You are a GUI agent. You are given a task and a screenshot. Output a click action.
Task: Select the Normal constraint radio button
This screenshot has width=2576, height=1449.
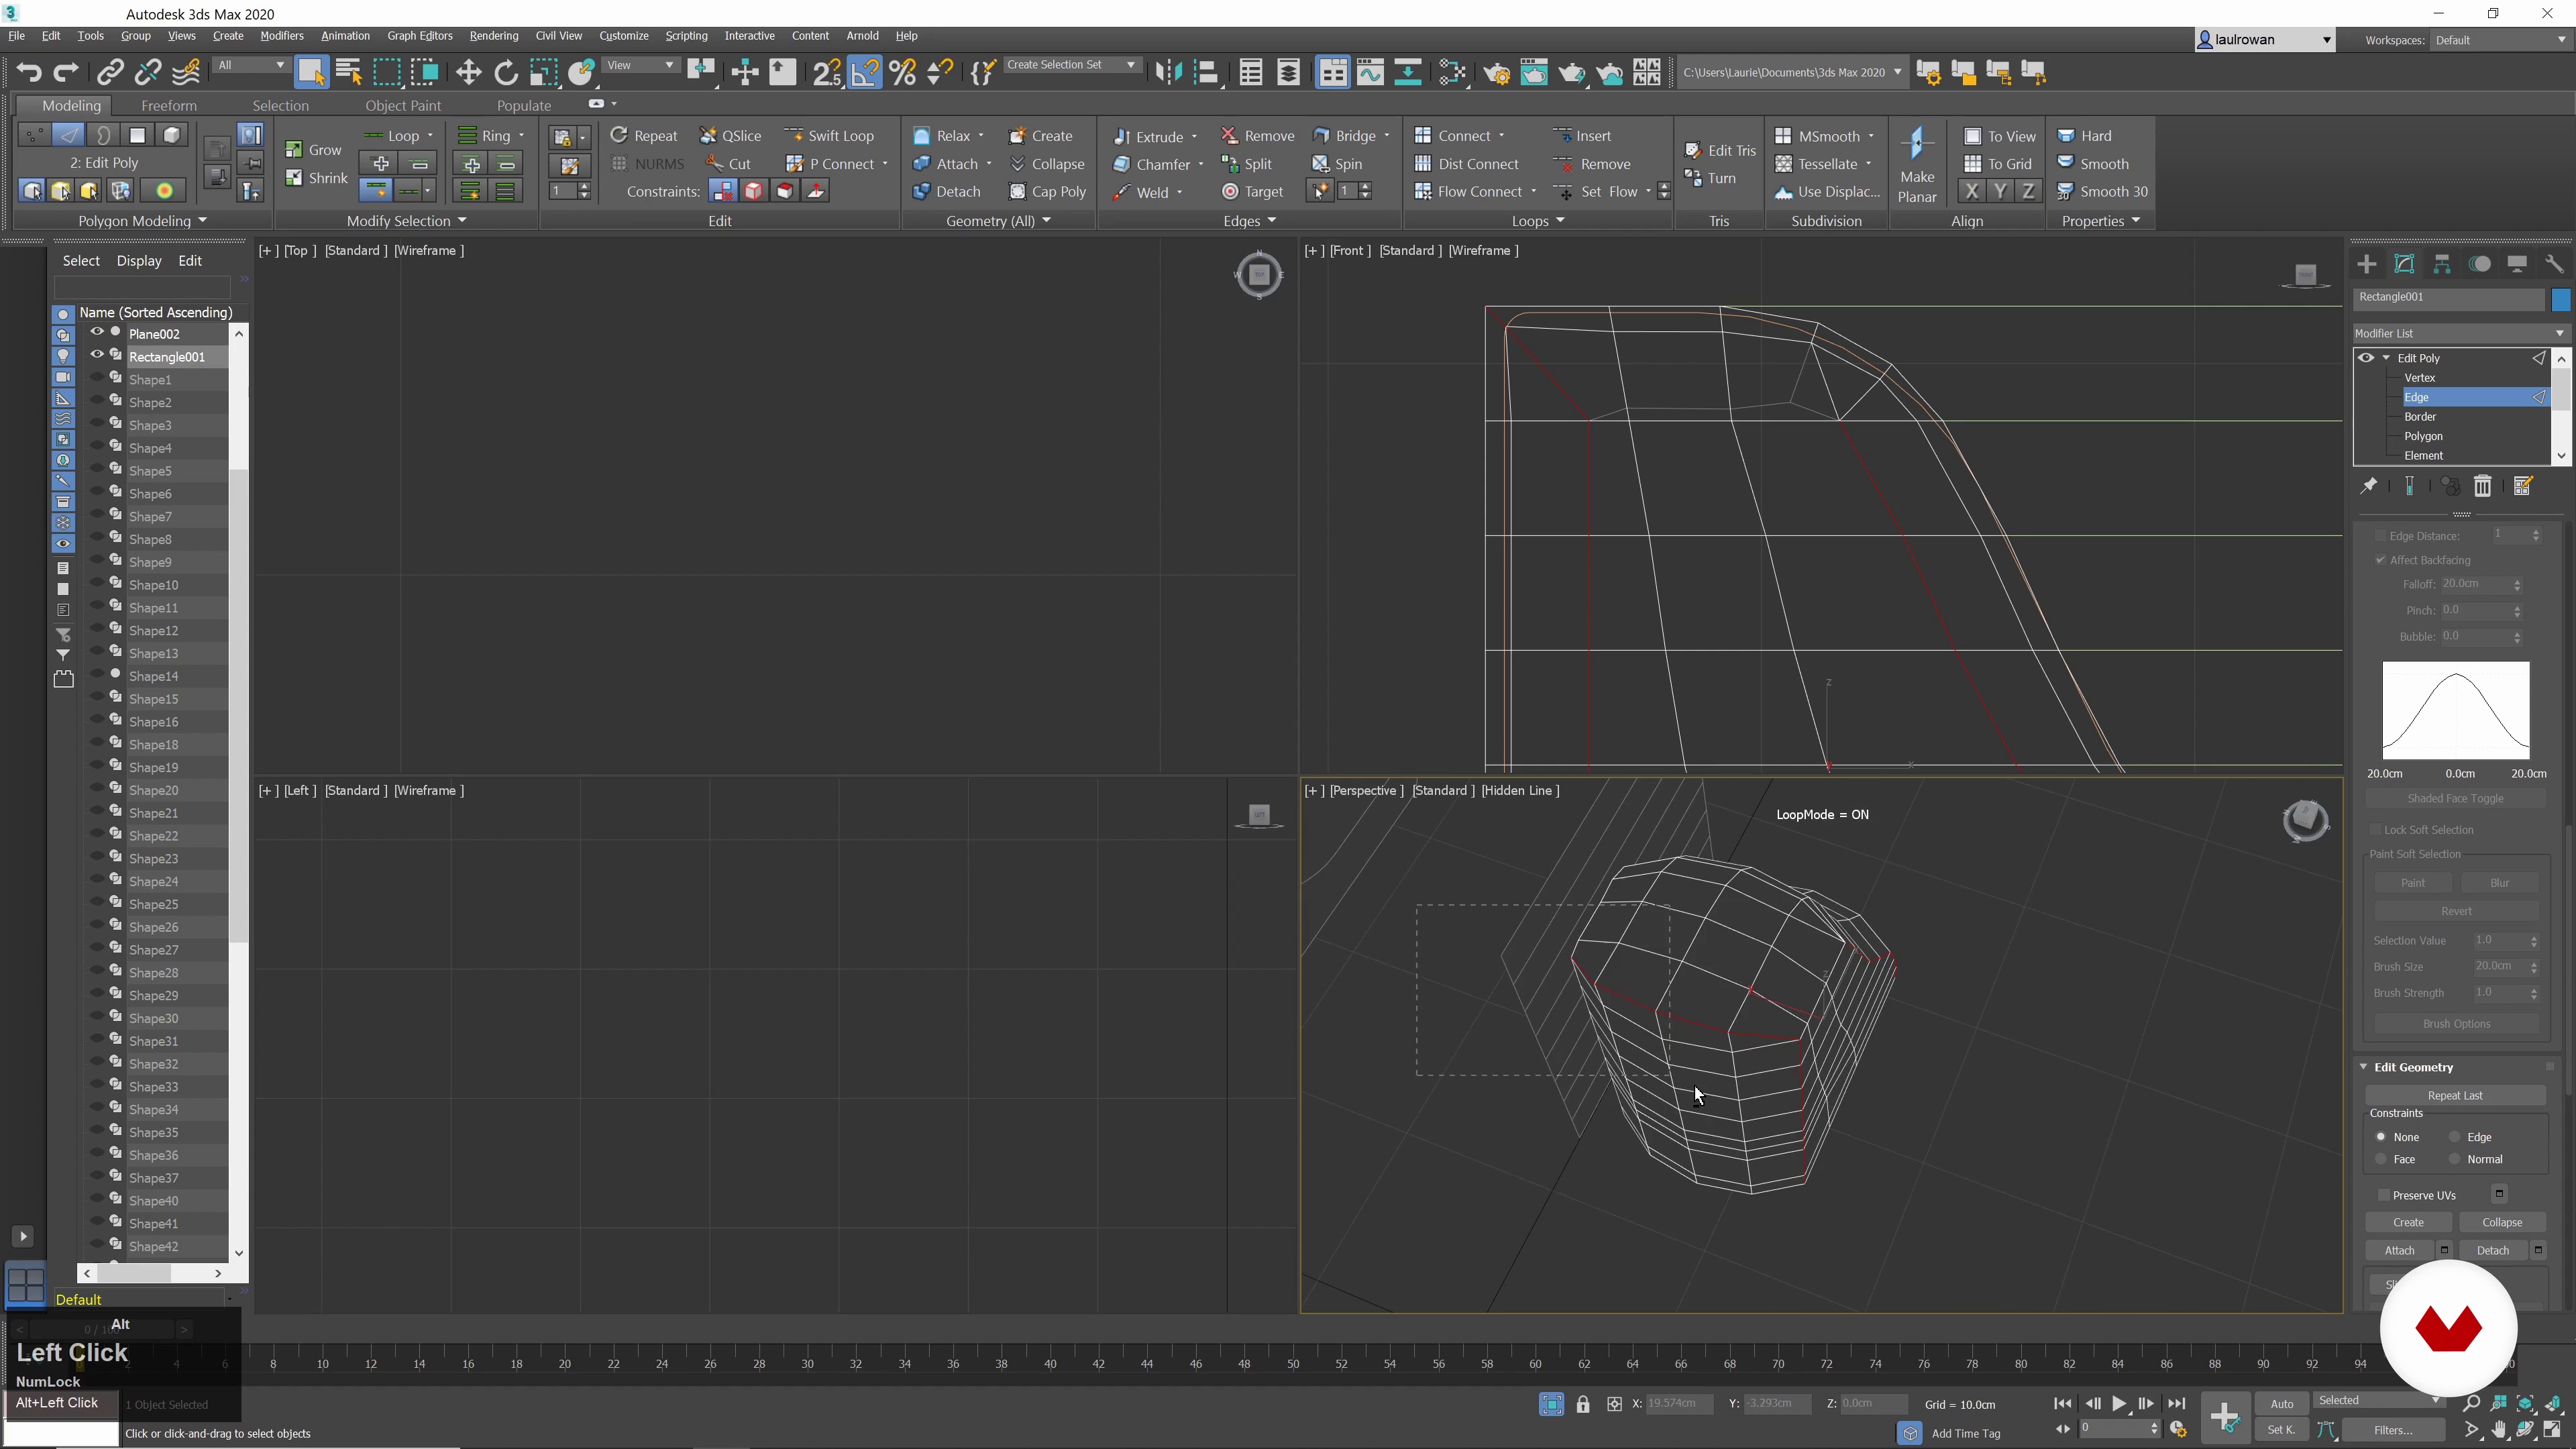pos(2454,1159)
